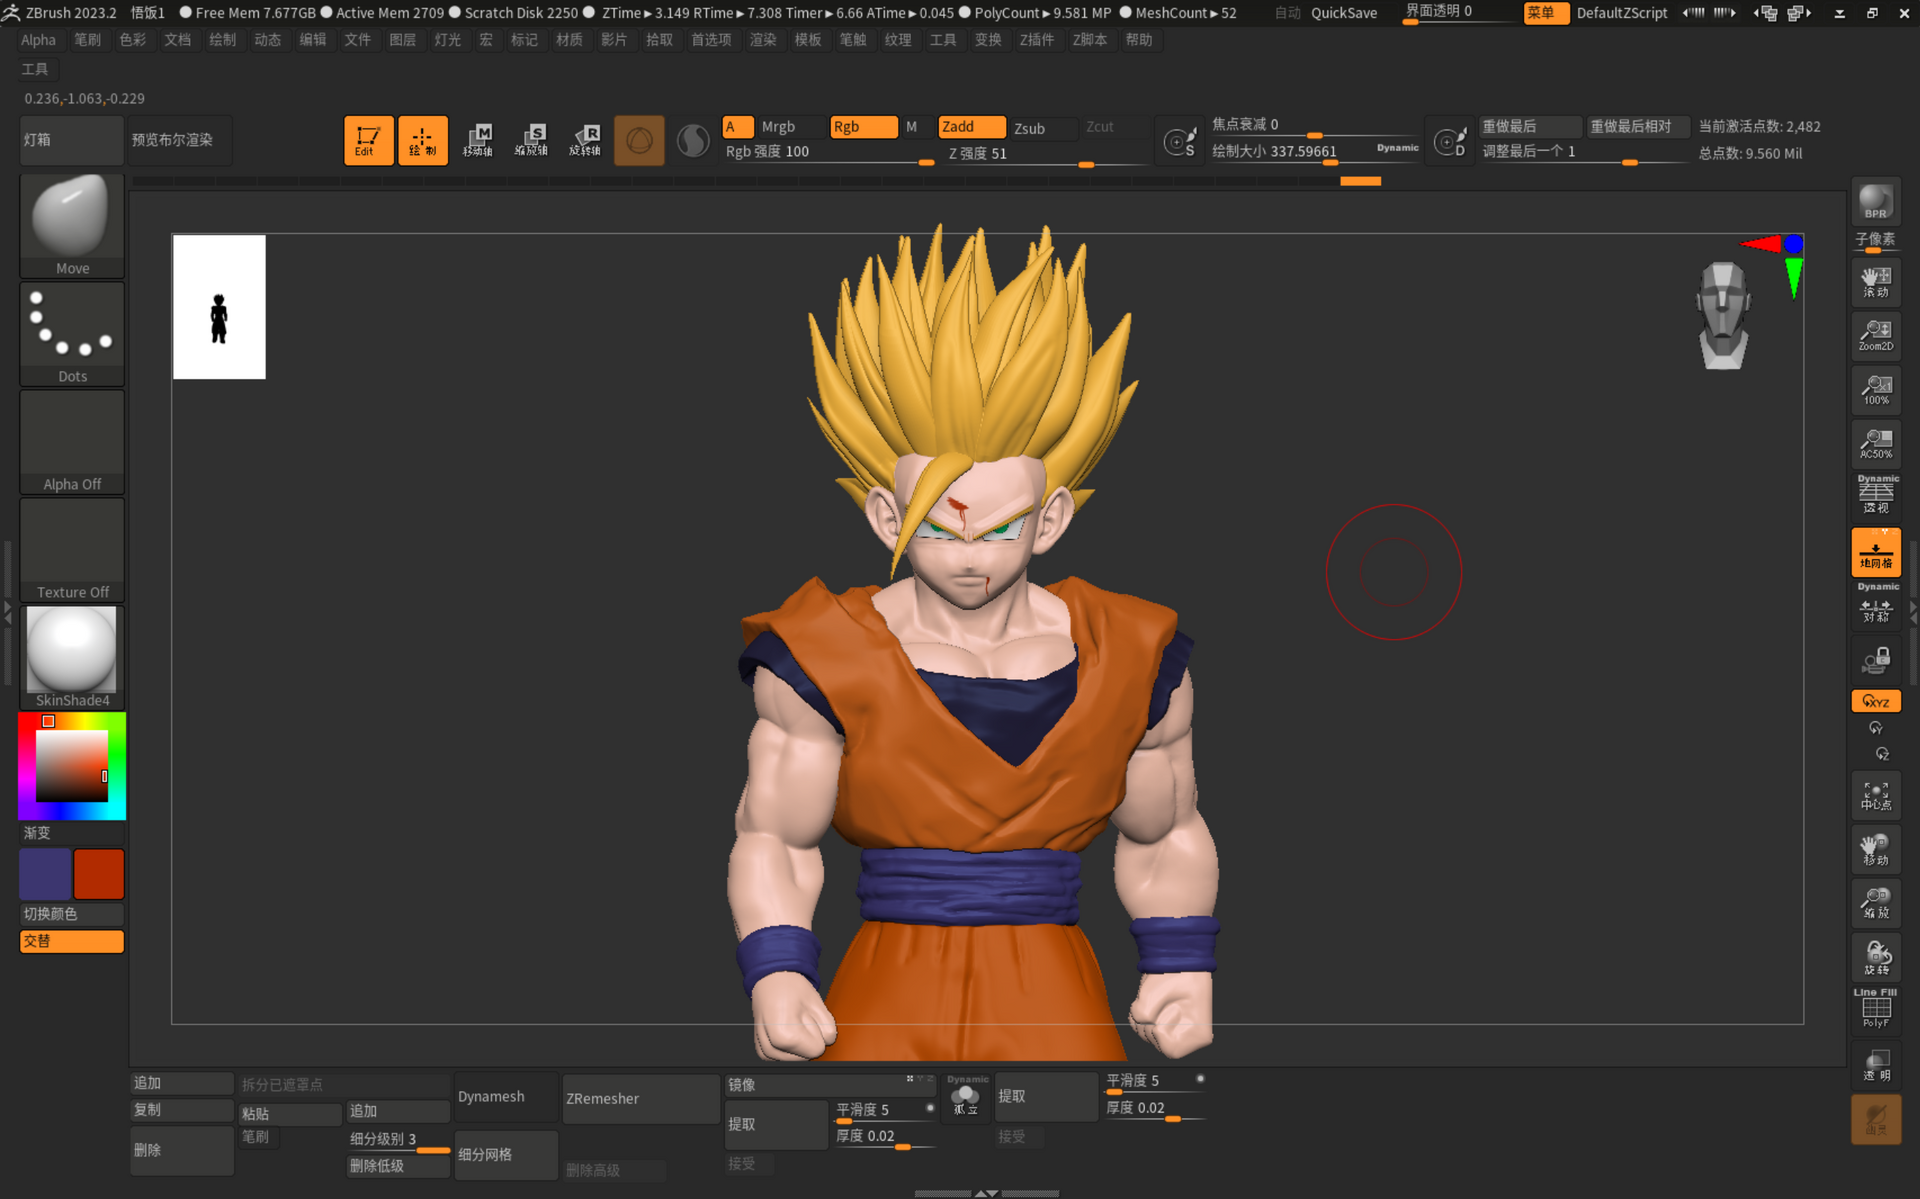
Task: Toggle the Draw (绘制) mode icon
Action: [x=423, y=140]
